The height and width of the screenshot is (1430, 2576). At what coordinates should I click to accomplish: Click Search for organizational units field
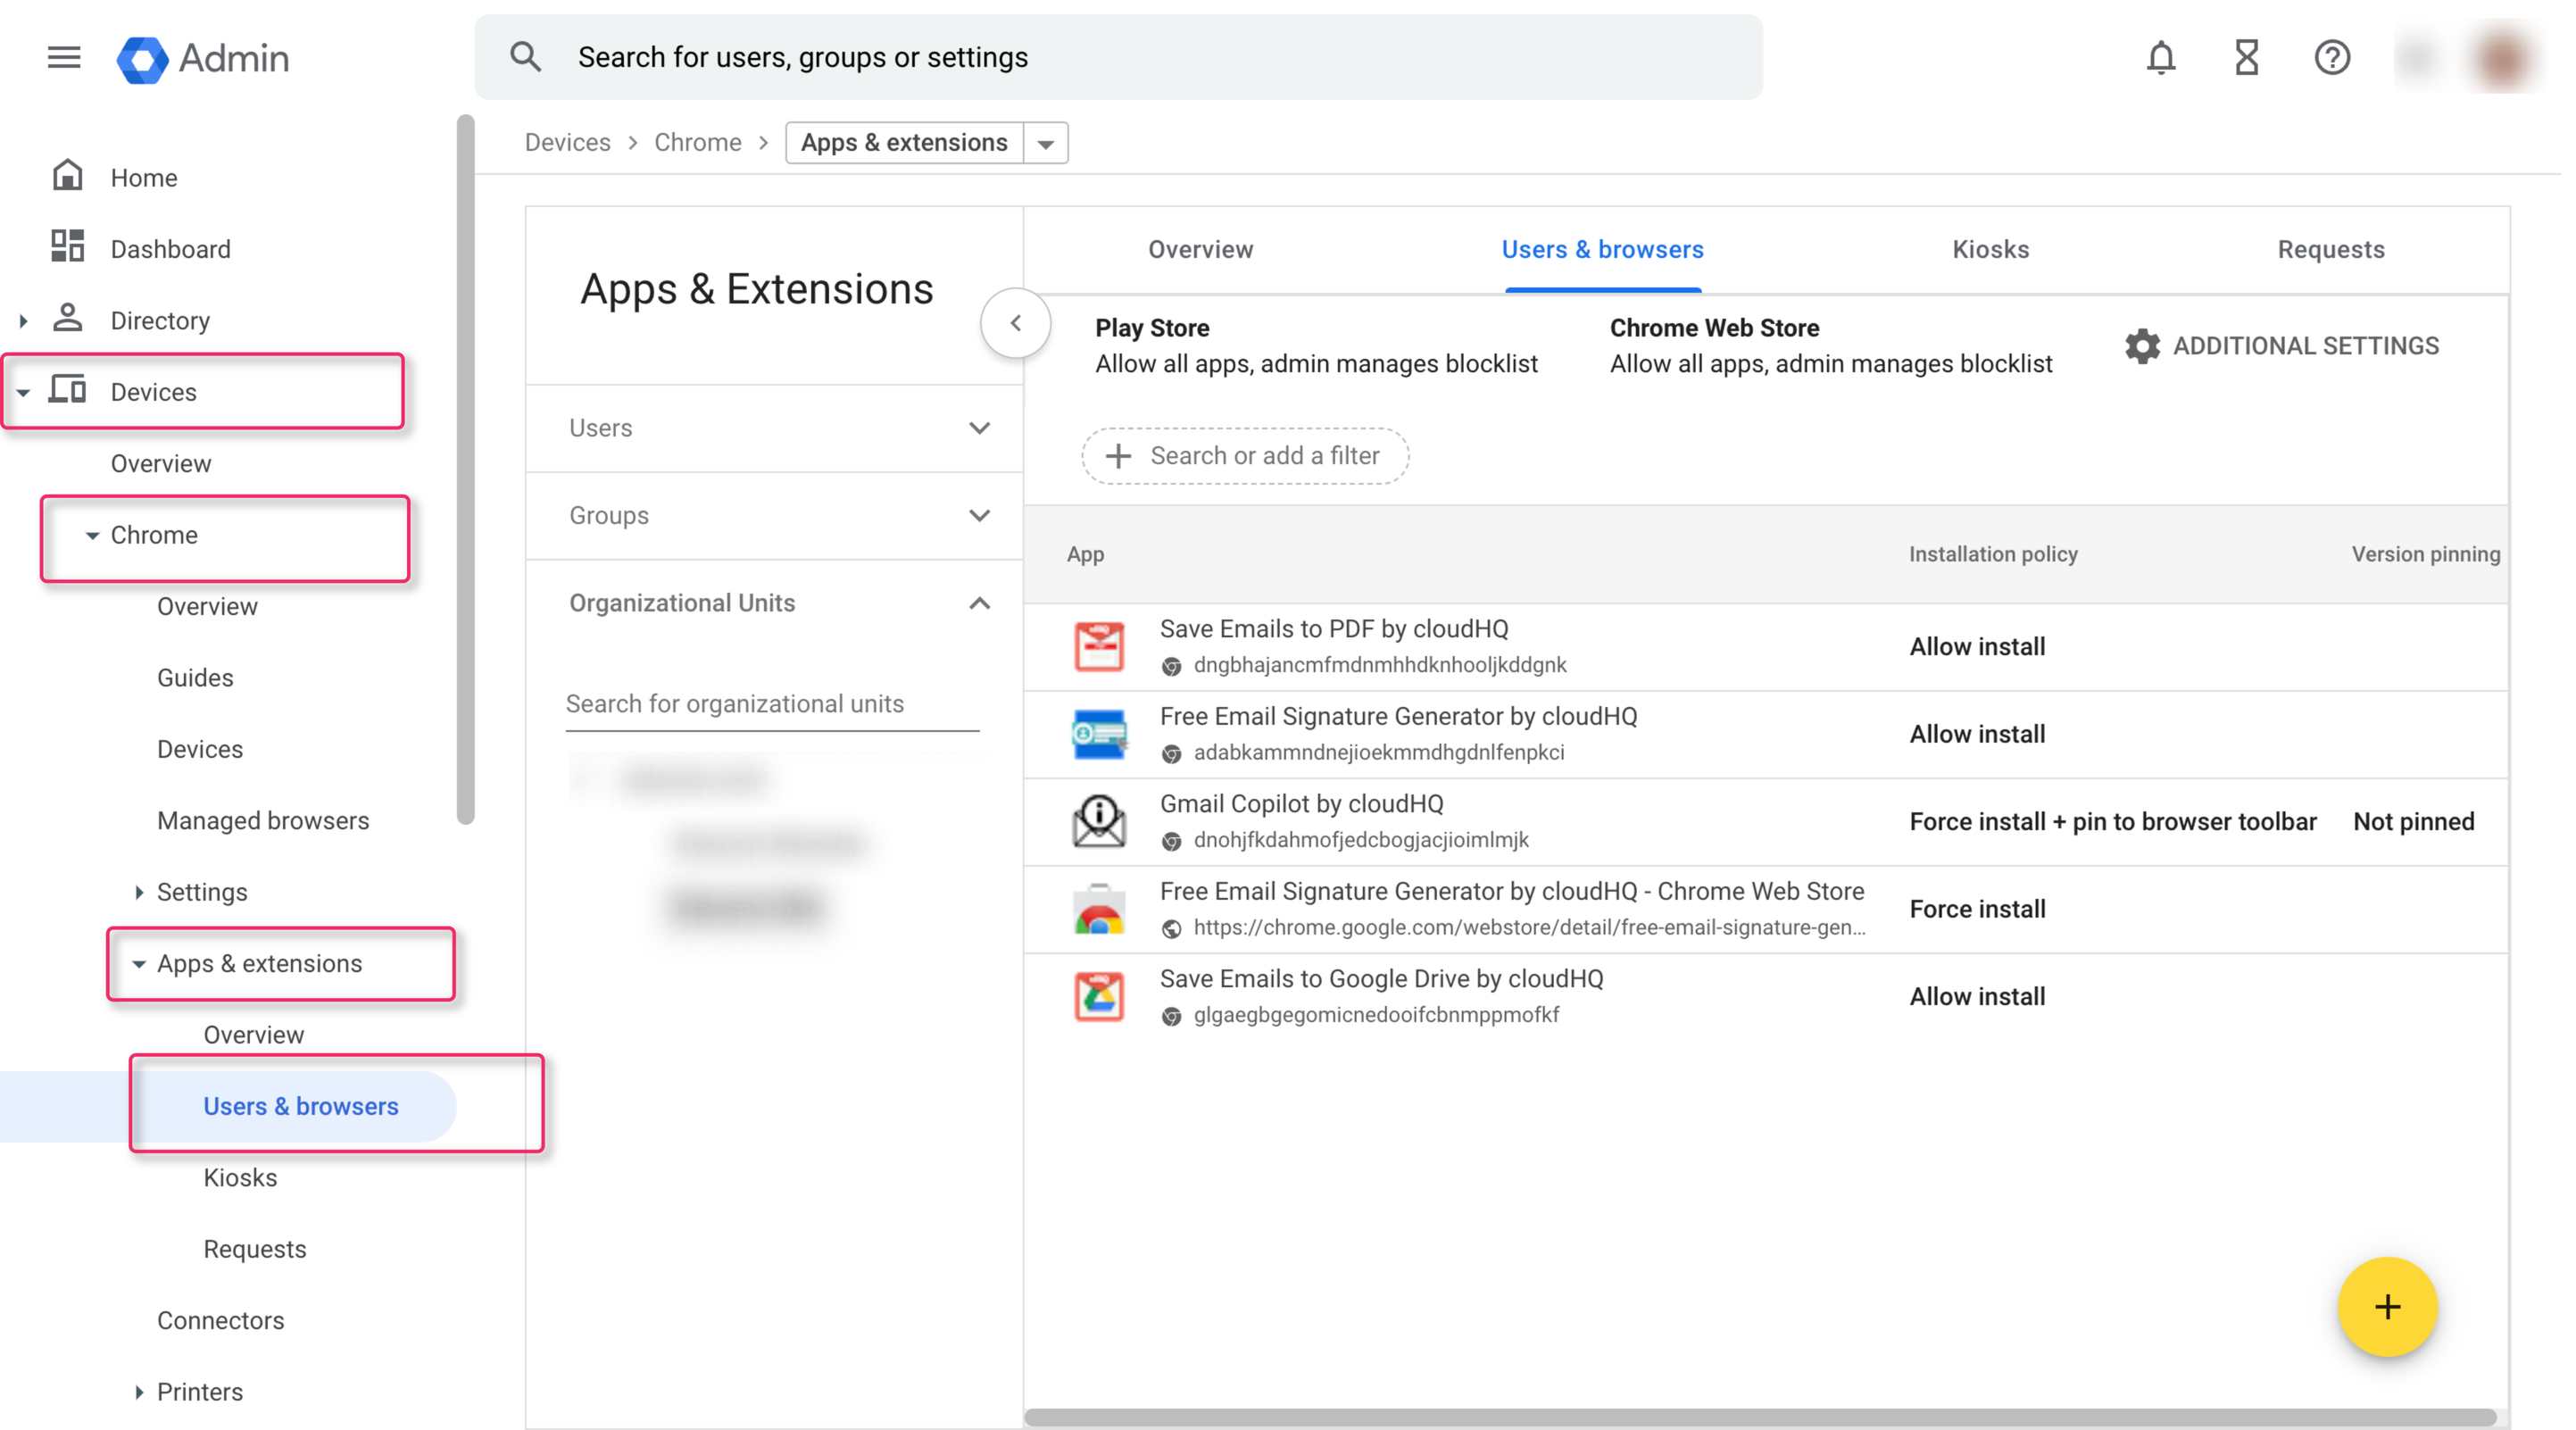(x=772, y=704)
